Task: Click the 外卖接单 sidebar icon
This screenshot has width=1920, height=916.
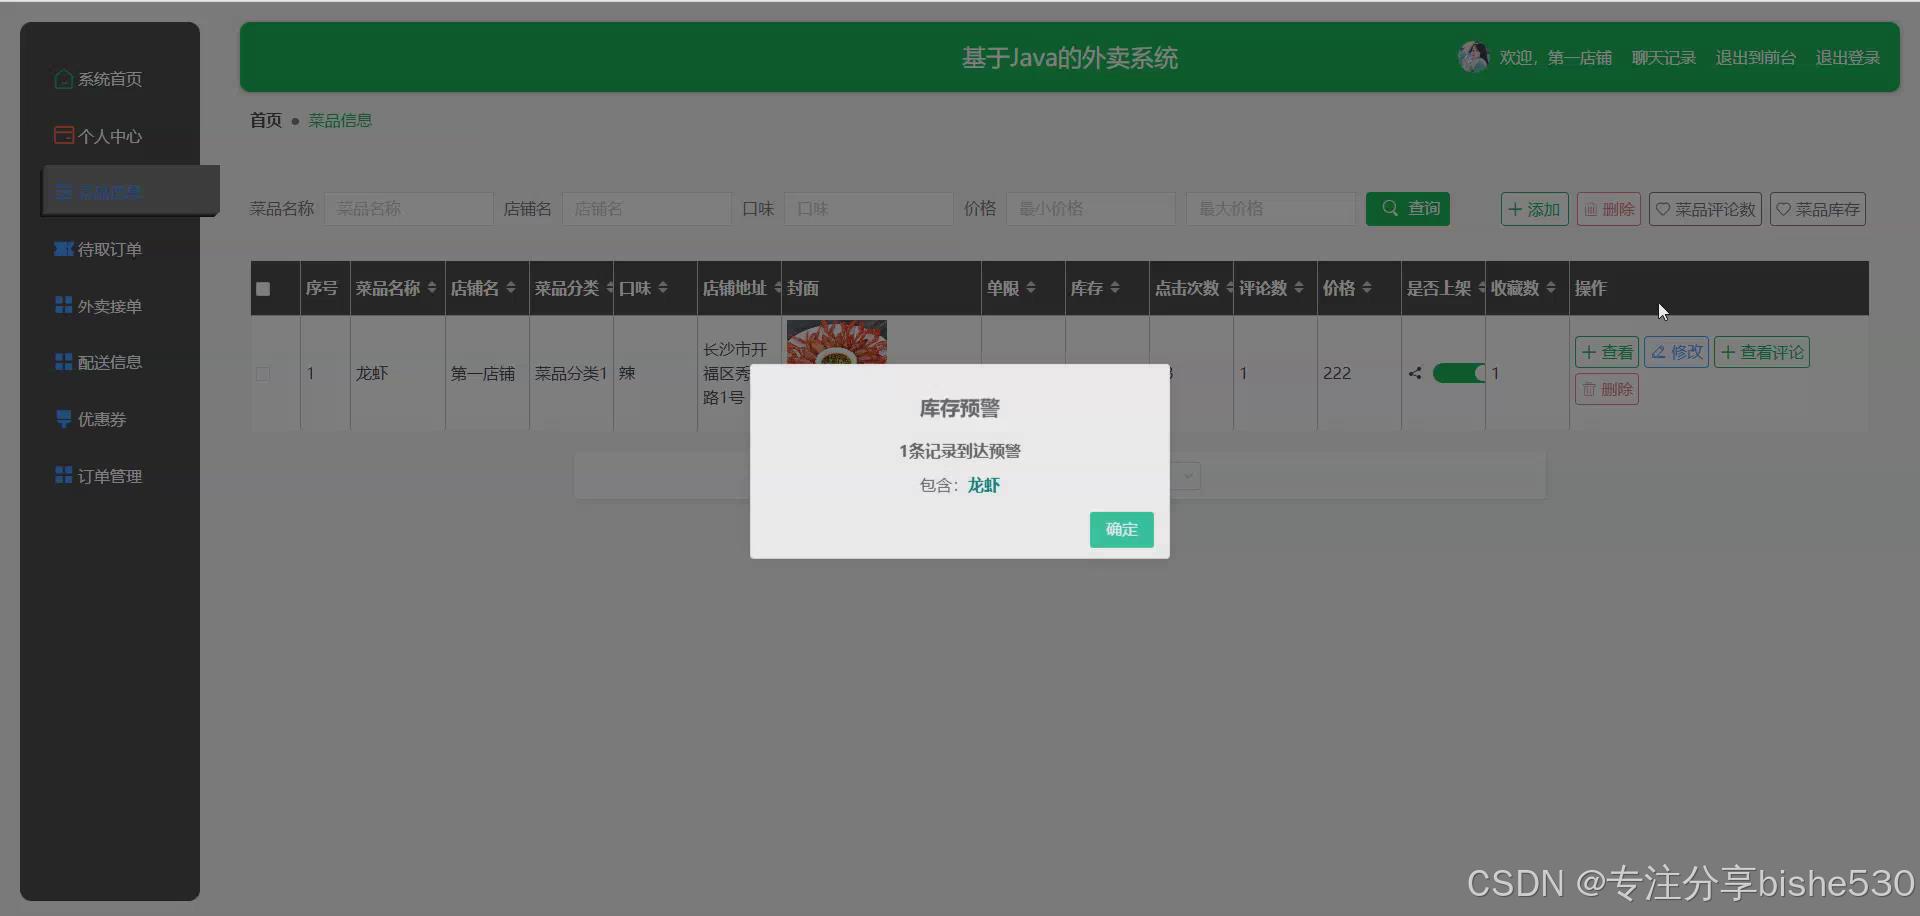Action: (x=62, y=305)
